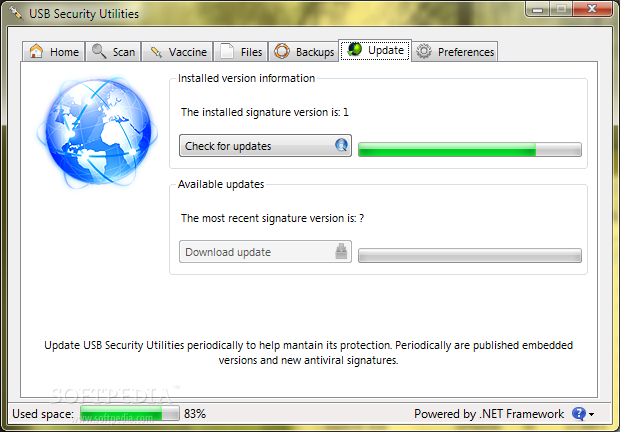Click the blank page Files icon

point(227,51)
